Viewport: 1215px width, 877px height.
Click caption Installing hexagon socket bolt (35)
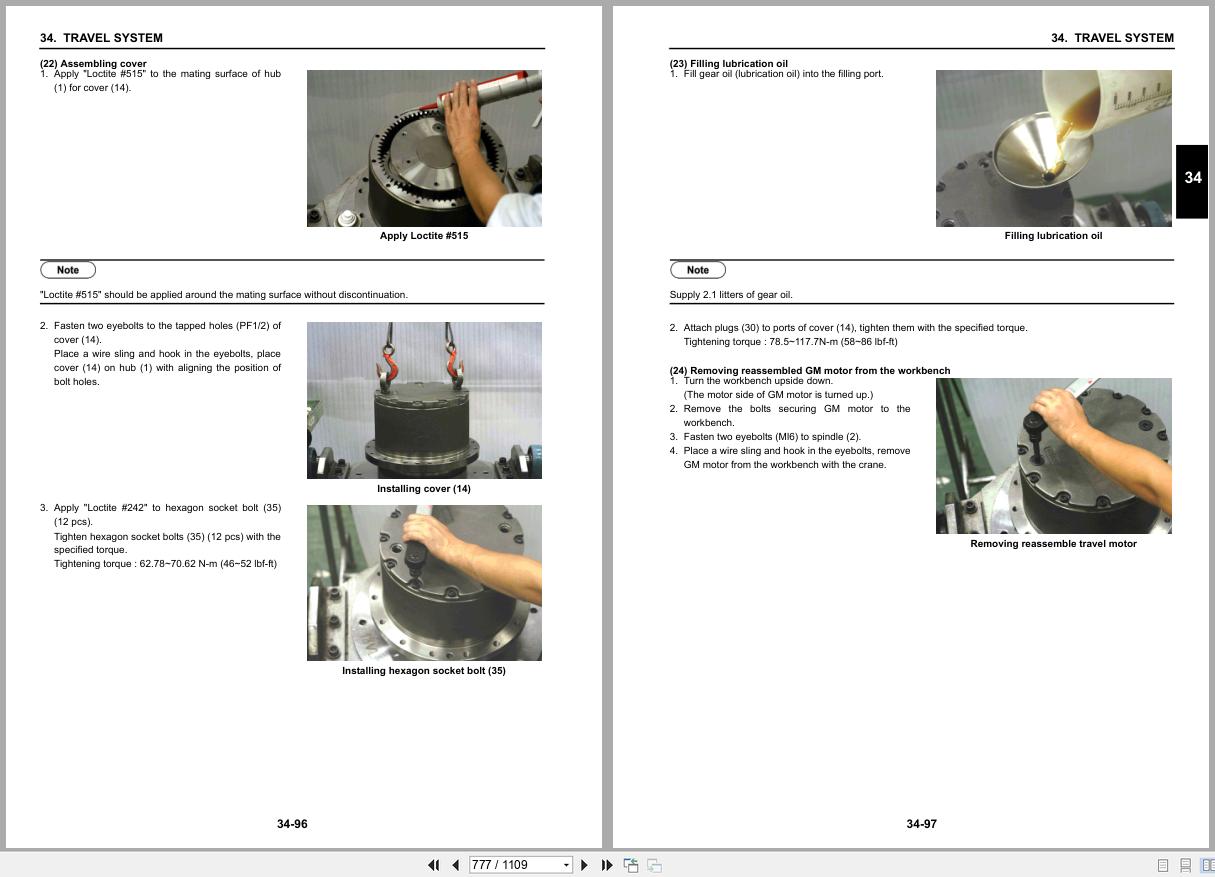(424, 671)
